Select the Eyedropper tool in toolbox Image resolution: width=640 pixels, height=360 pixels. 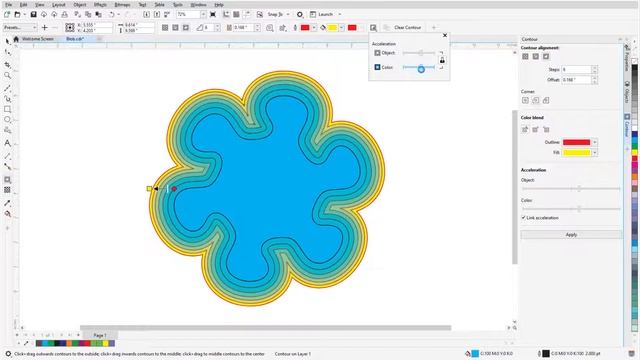tap(7, 203)
